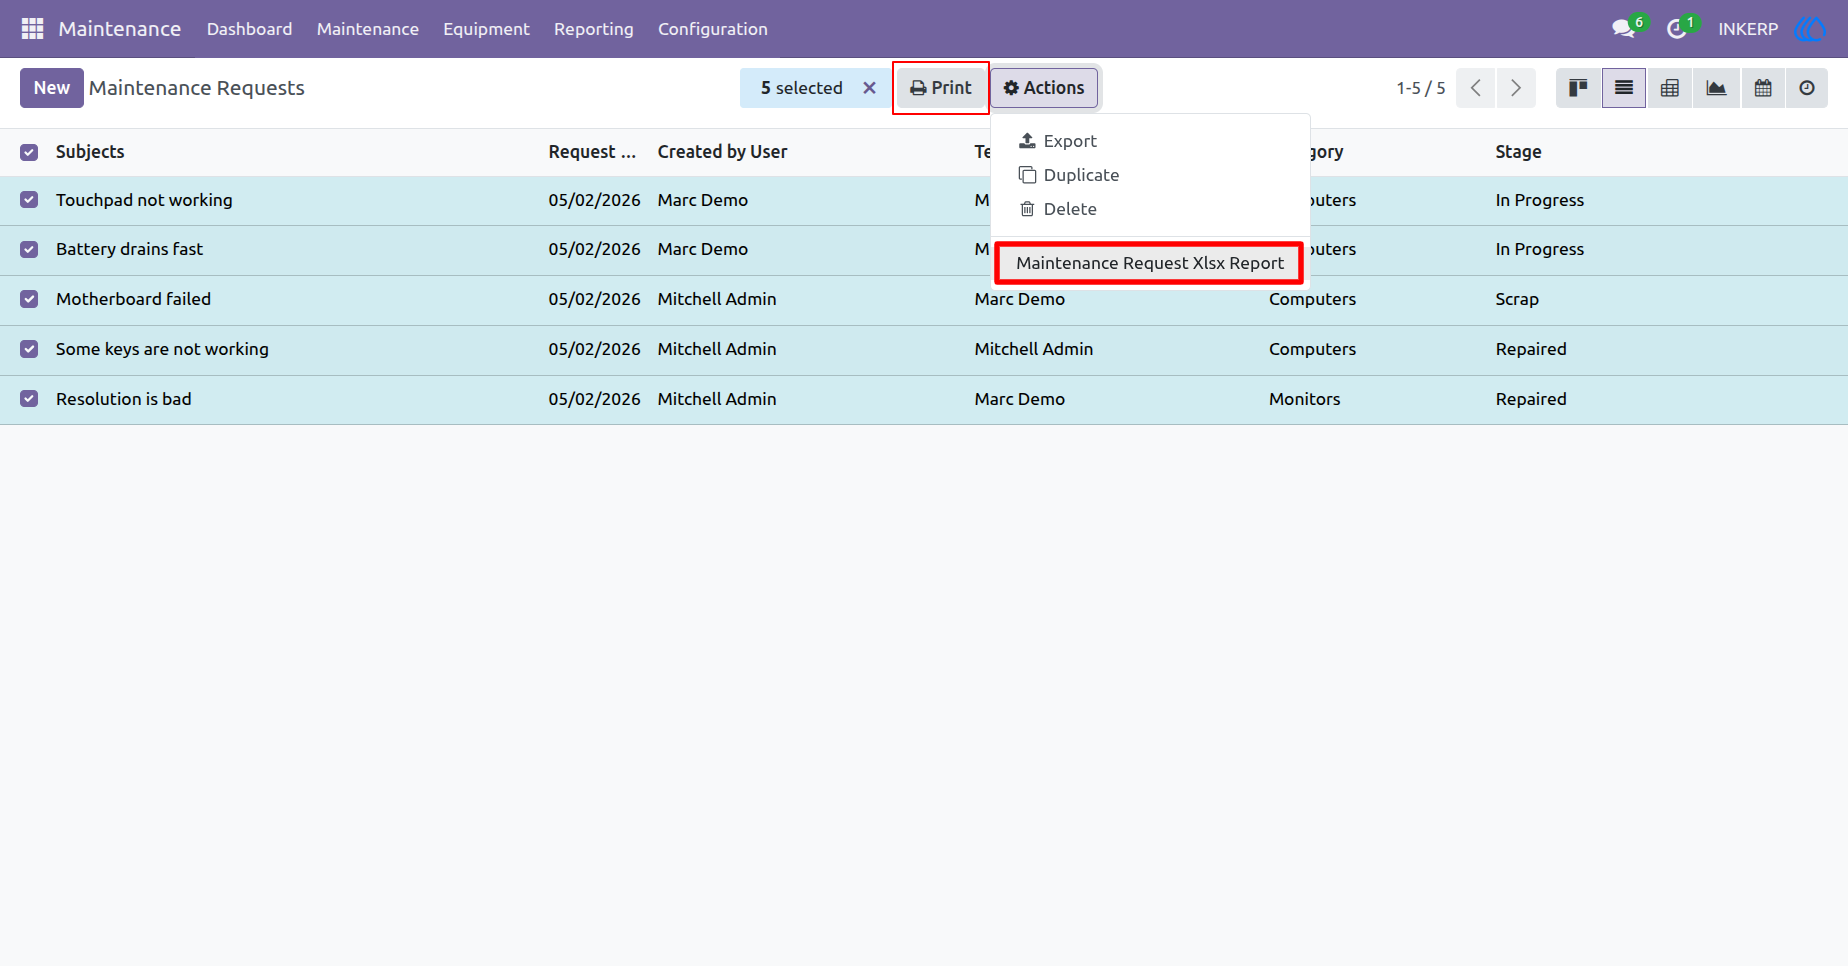Open the Resolution is bad request
Viewport: 1848px width, 966px height.
point(124,399)
